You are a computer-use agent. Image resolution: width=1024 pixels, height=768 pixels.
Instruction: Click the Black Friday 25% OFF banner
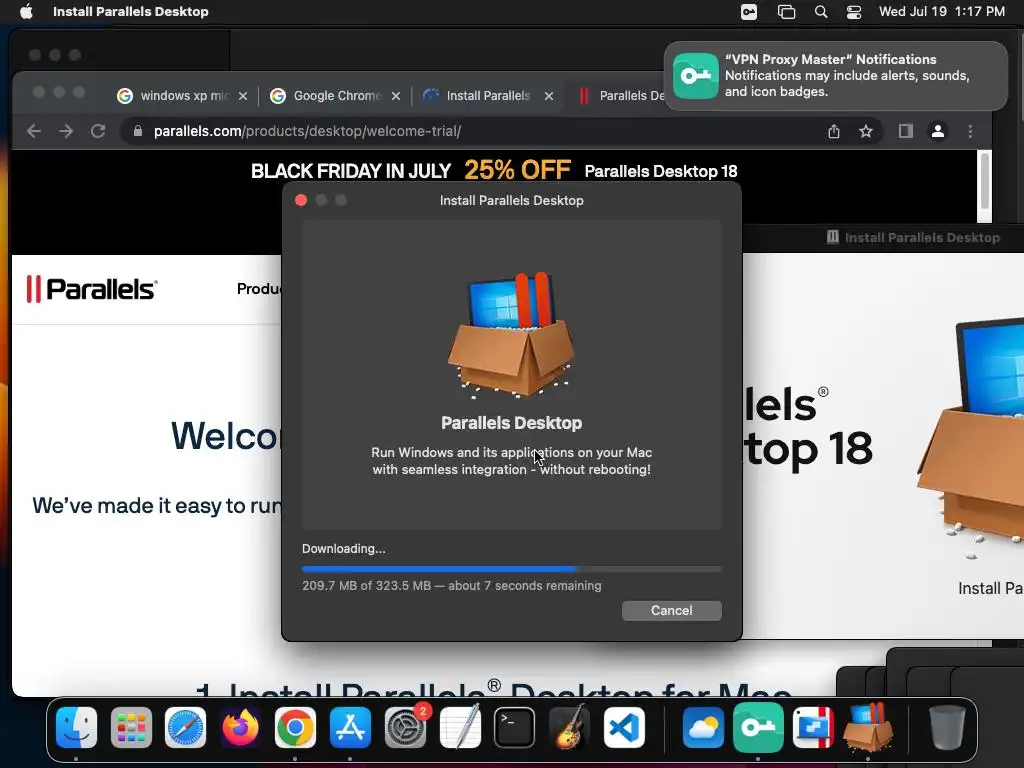pos(494,171)
